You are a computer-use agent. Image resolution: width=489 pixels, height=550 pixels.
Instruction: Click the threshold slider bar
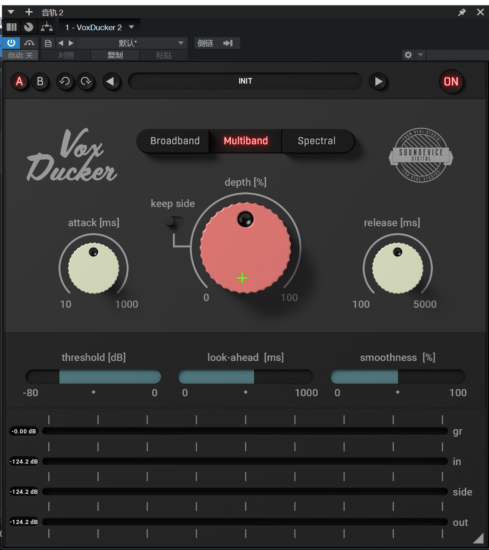coord(93,377)
